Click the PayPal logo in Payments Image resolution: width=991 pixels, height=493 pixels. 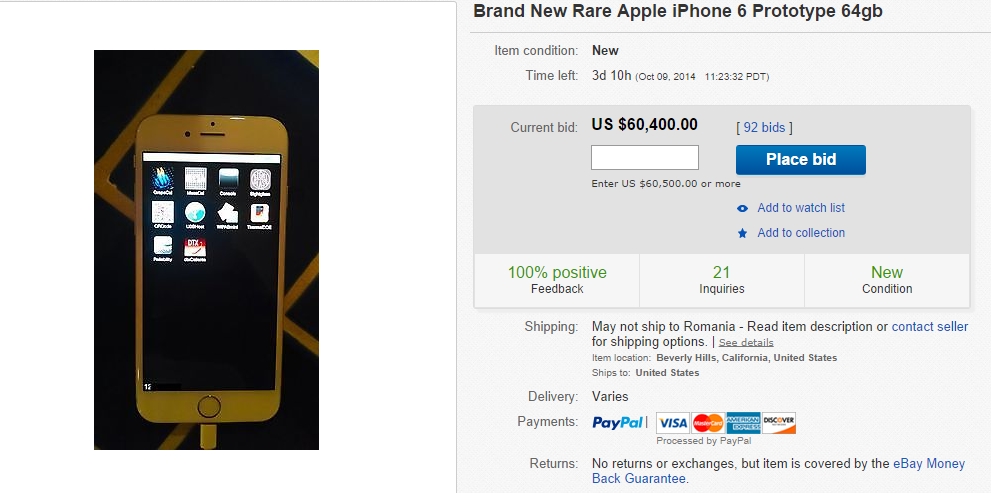pos(617,422)
